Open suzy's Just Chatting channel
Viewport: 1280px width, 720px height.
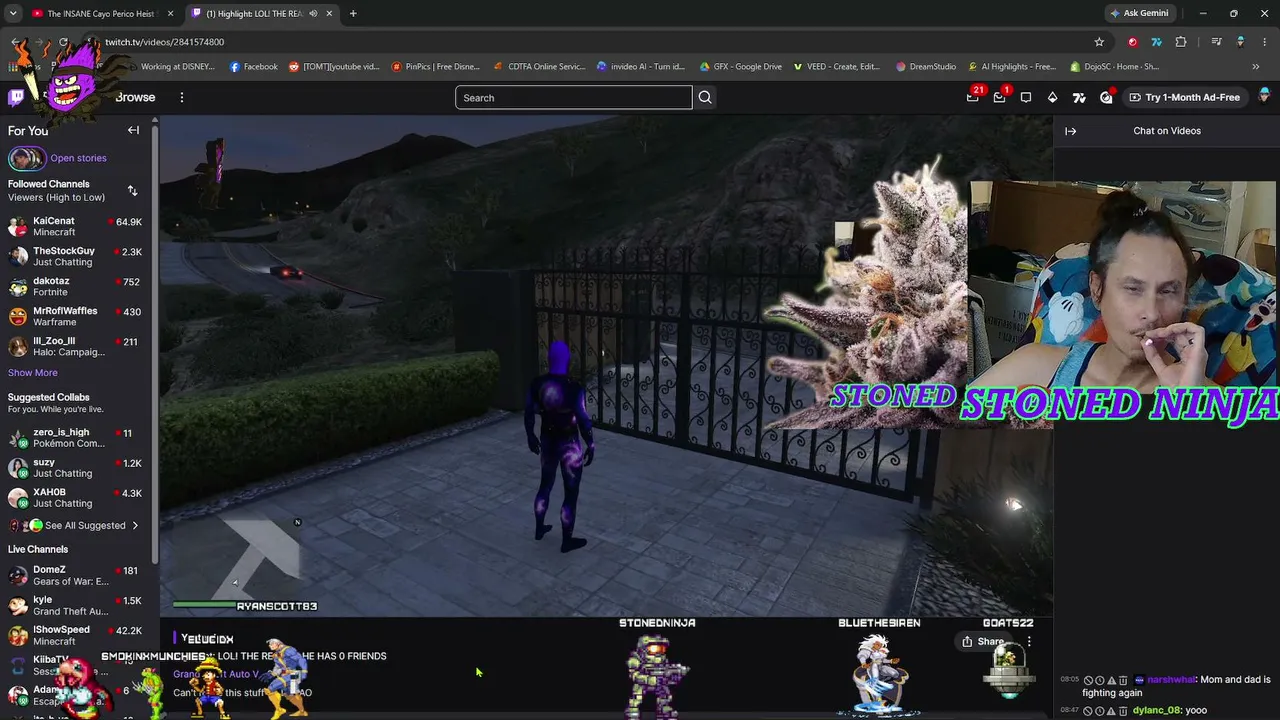(75, 468)
